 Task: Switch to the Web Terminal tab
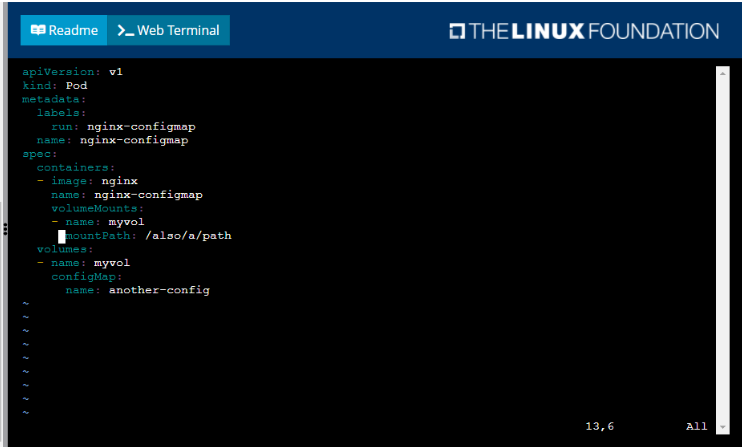click(168, 30)
